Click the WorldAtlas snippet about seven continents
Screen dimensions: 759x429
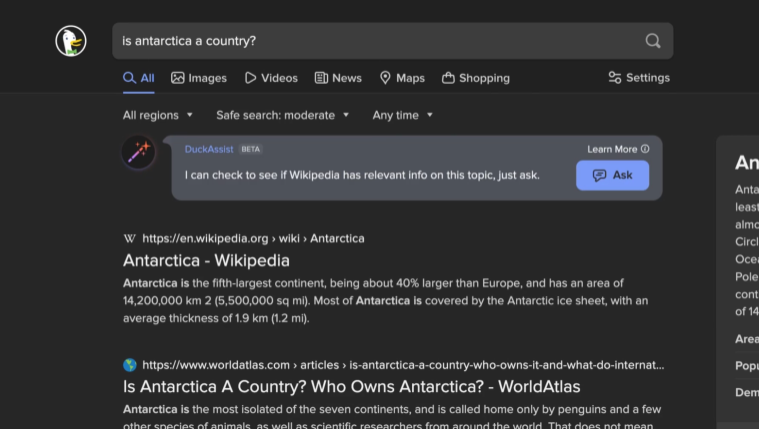point(392,416)
